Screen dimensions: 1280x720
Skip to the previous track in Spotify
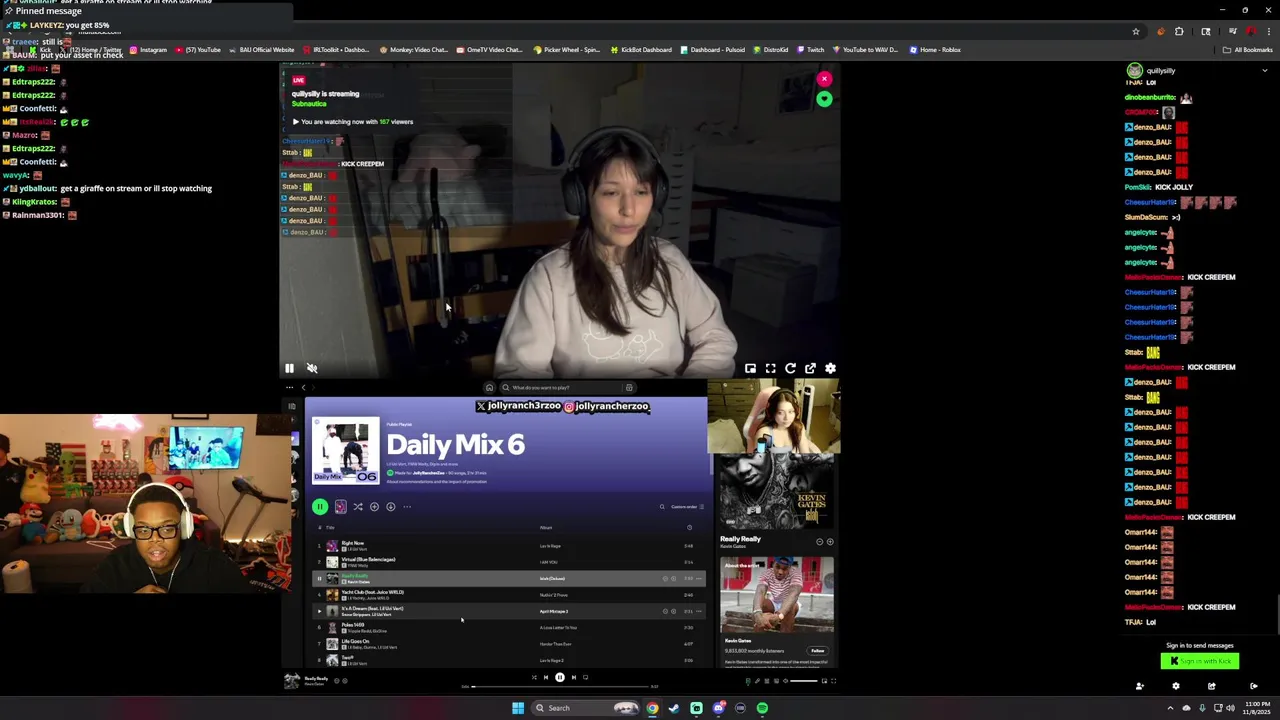coord(546,677)
